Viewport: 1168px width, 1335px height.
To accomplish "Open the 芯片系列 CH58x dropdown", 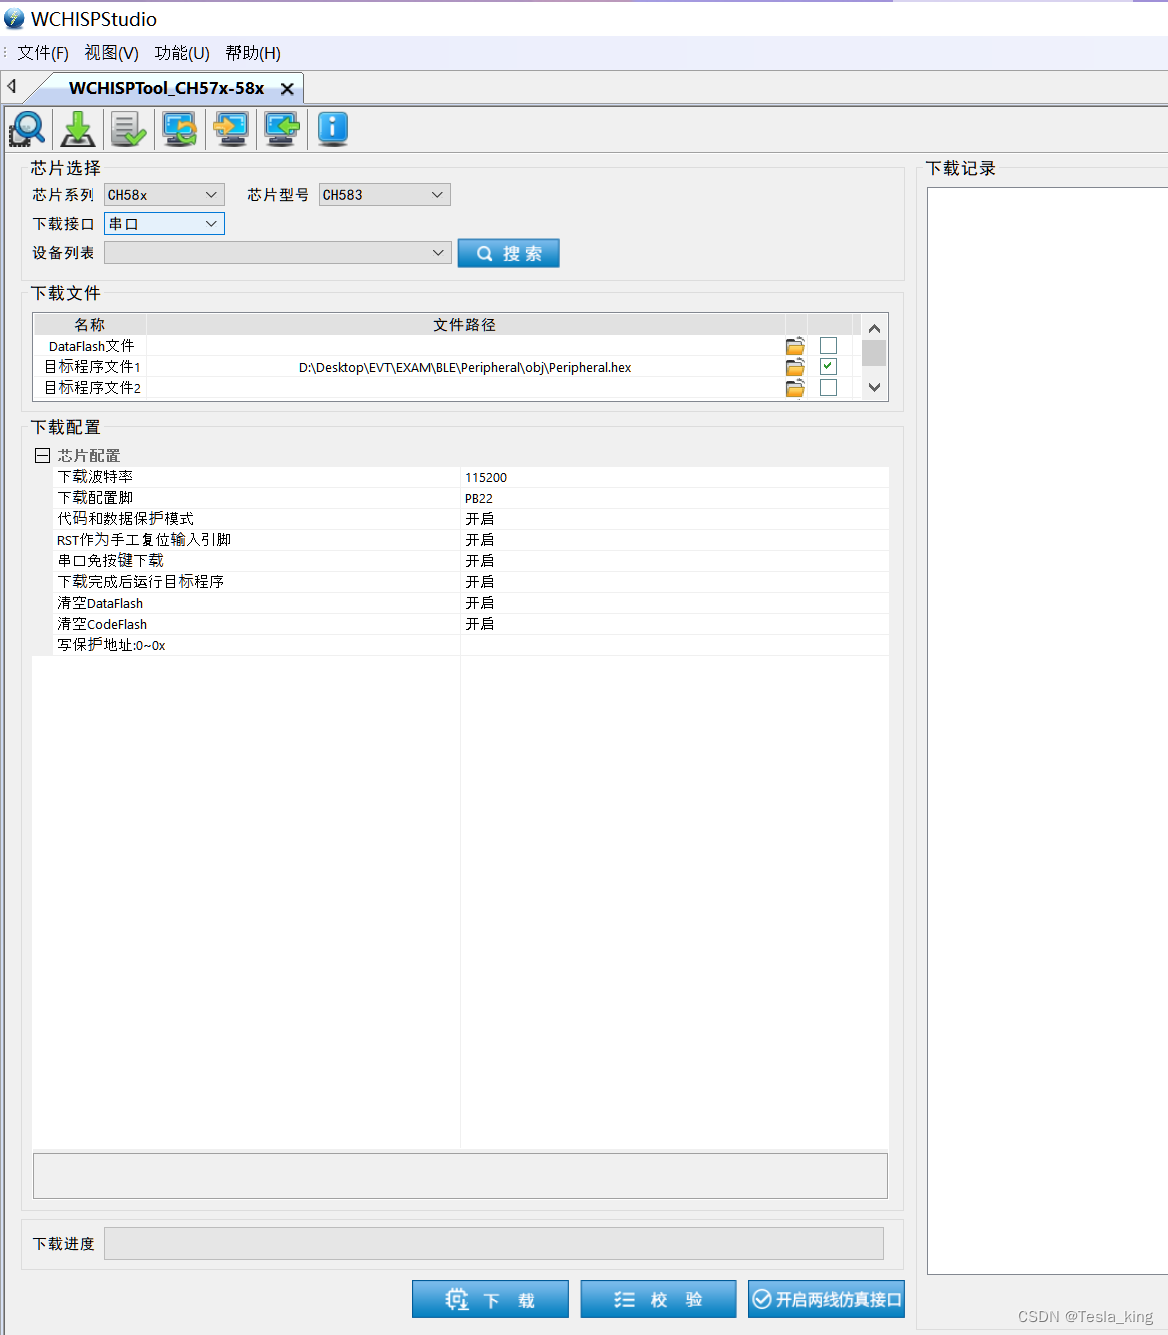I will click(164, 195).
